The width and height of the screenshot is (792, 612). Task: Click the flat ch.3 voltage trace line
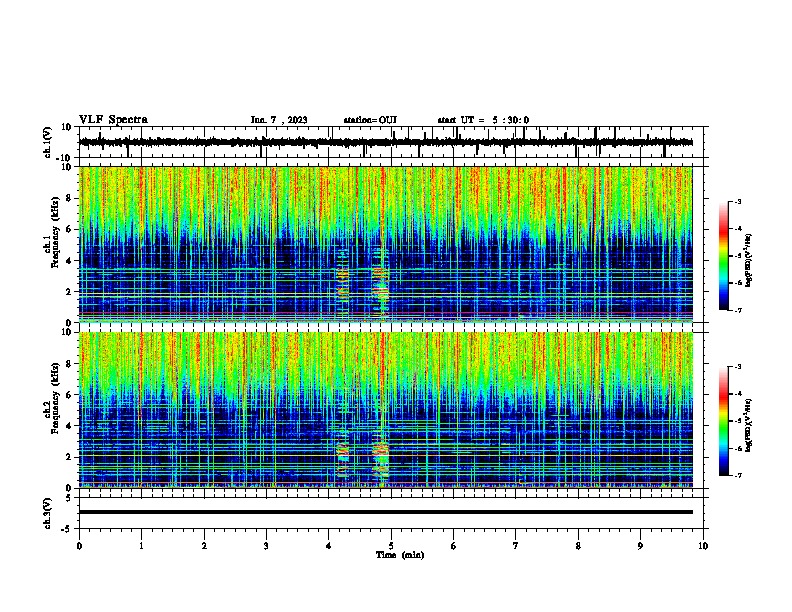point(386,512)
